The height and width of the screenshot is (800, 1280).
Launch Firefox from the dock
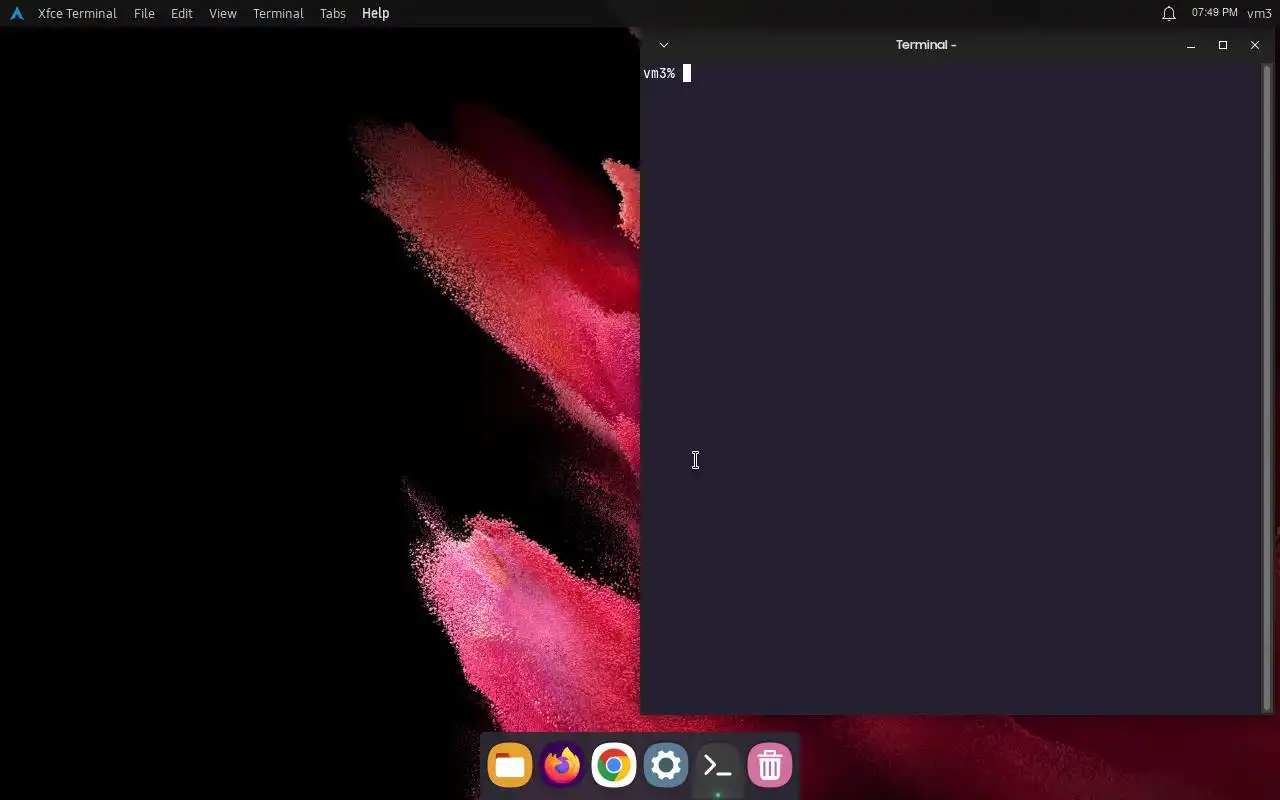point(562,766)
